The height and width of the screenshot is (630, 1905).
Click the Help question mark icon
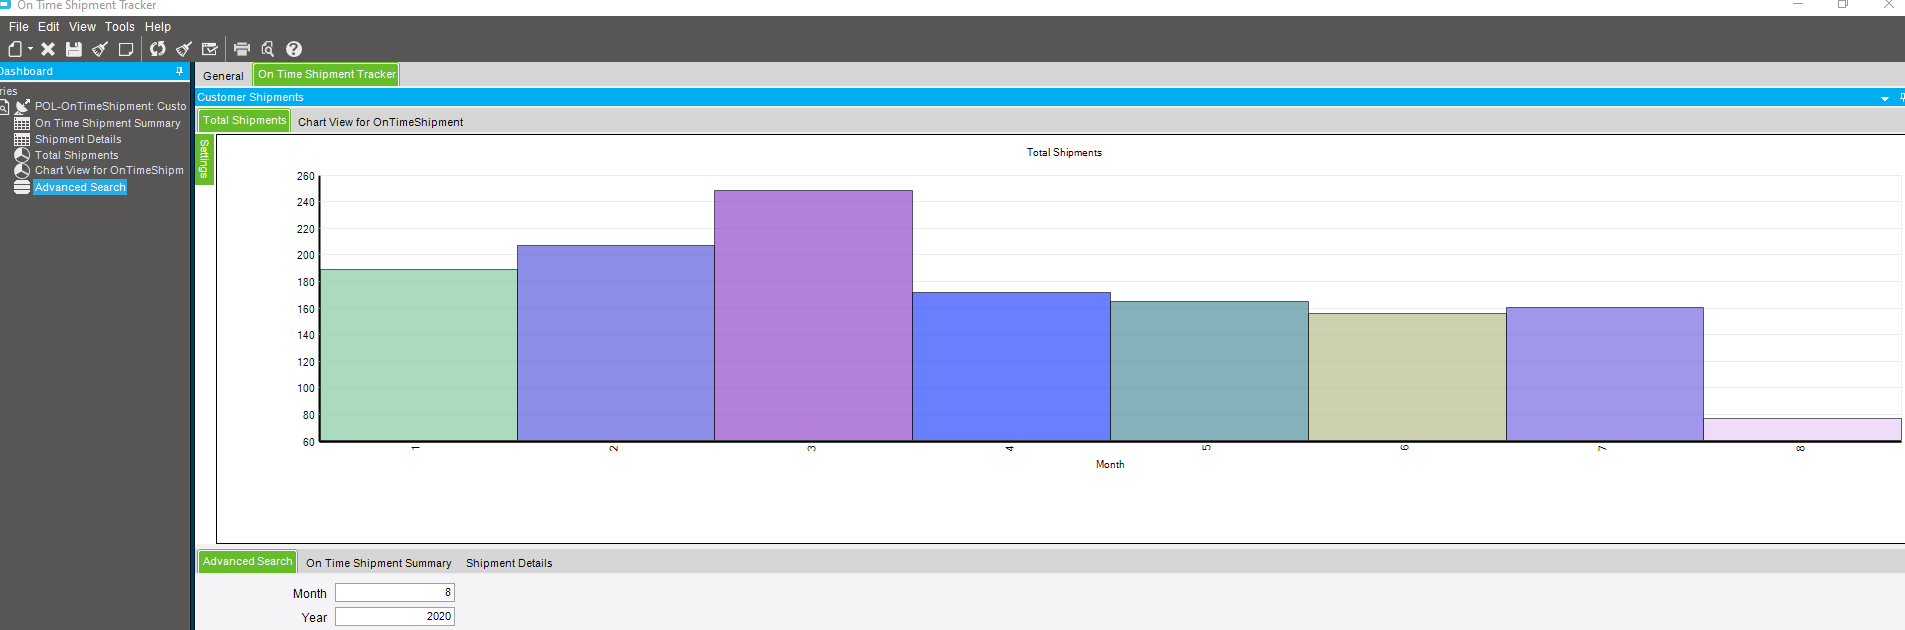[294, 49]
